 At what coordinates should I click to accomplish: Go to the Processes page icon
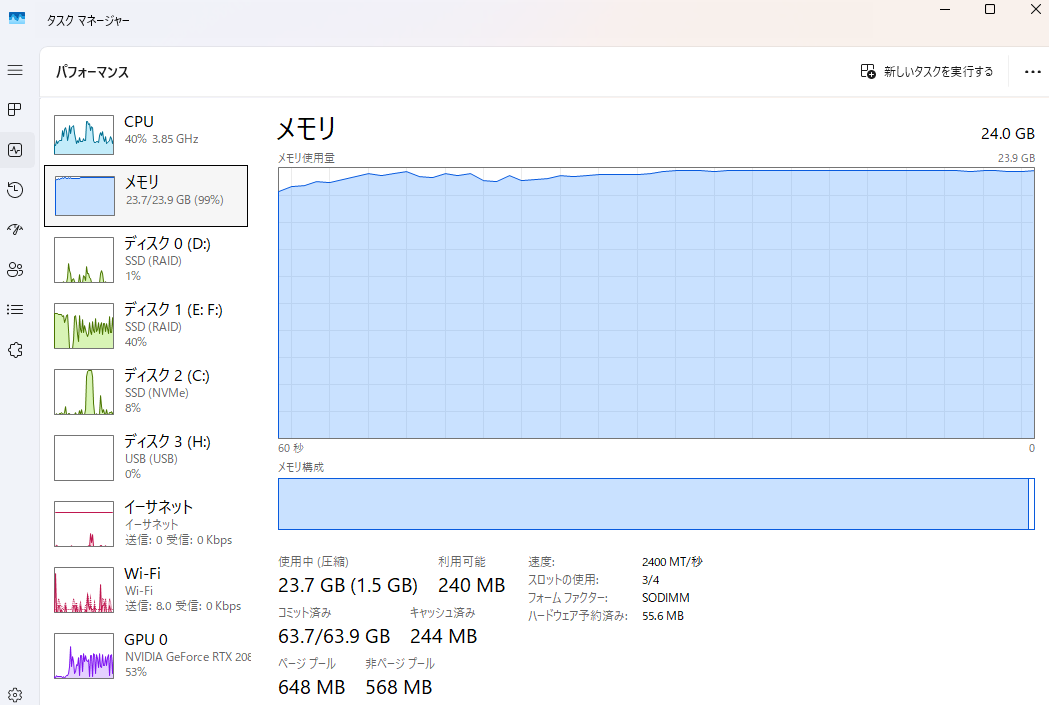[15, 110]
